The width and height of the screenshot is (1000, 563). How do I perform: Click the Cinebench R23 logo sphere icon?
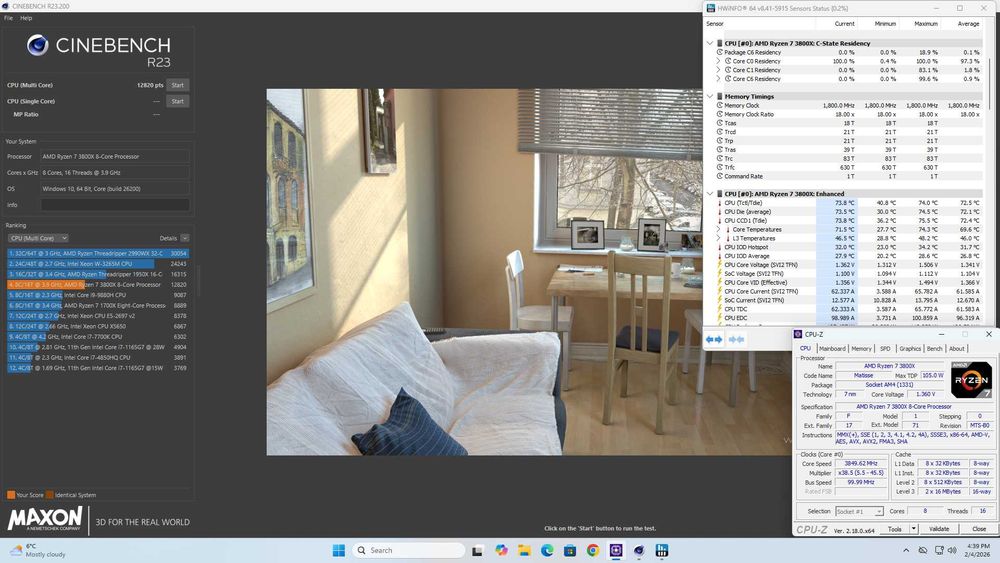(38, 45)
